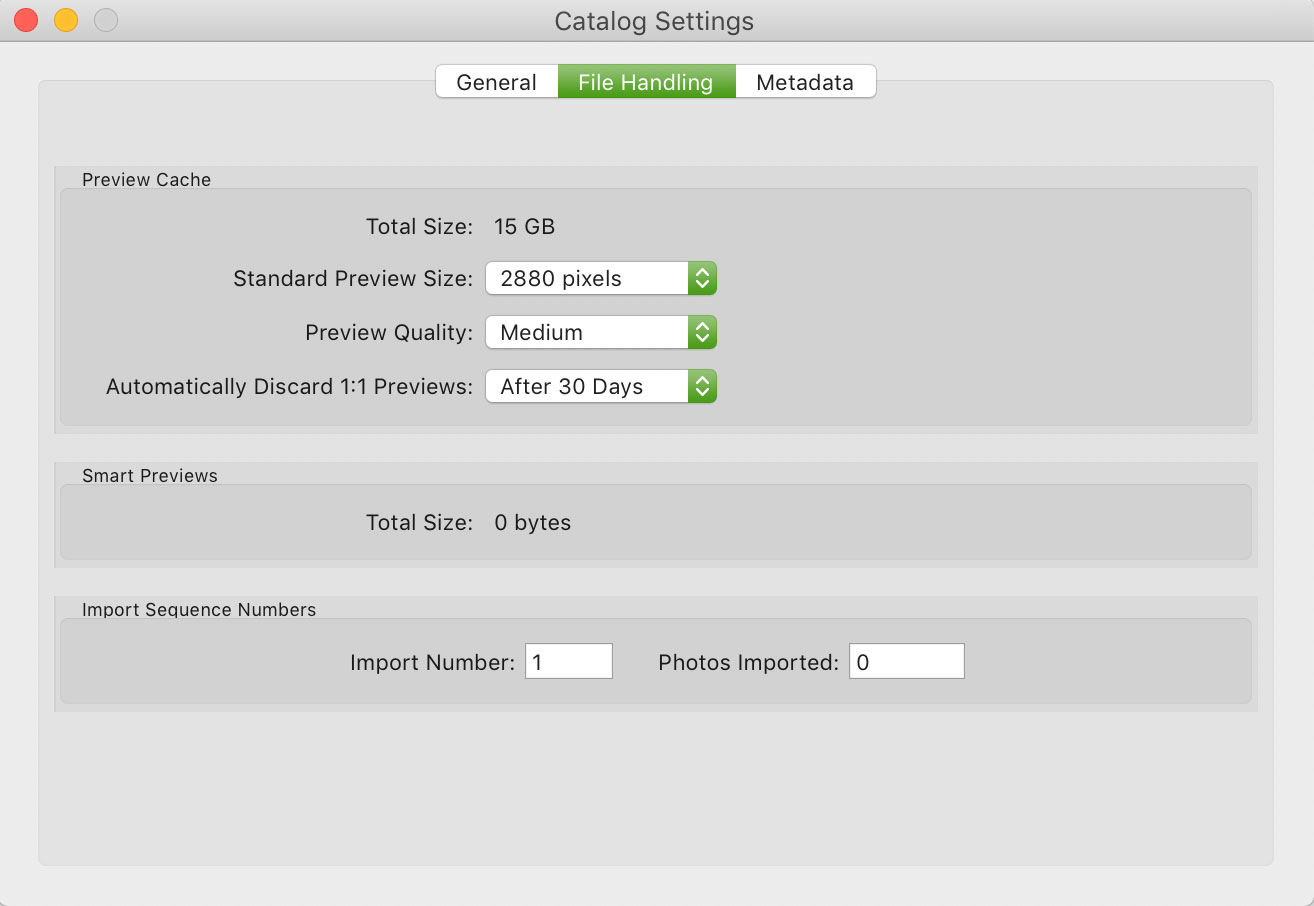
Task: Focus the Photos Imported input field
Action: pos(906,662)
